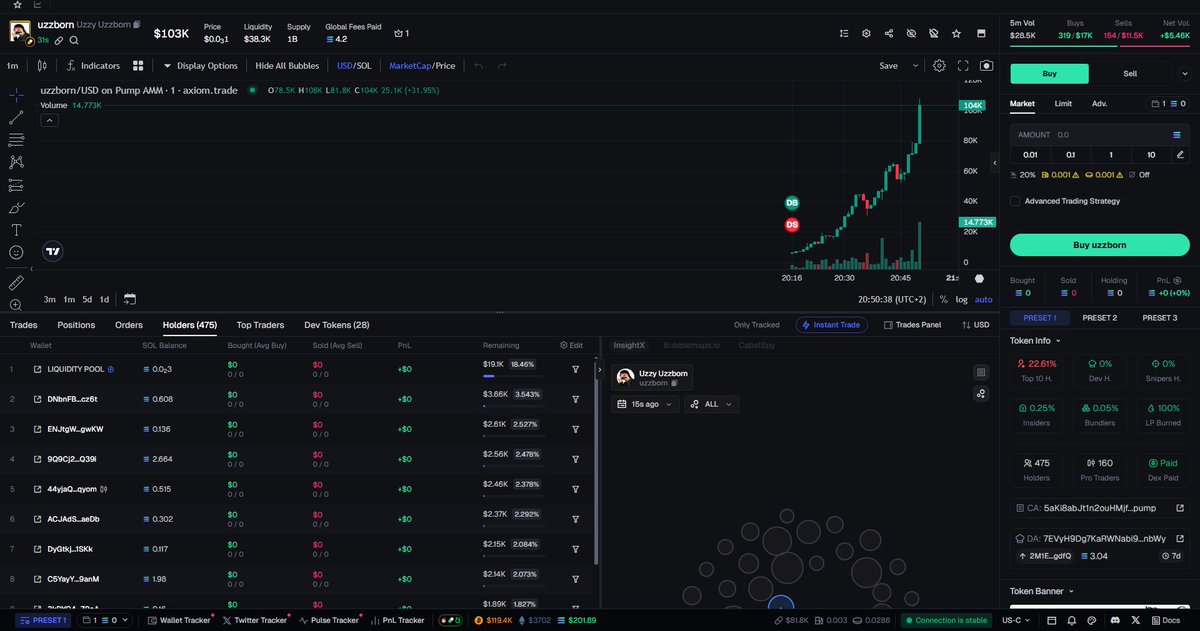Toggle auto scale on chart

983,299
